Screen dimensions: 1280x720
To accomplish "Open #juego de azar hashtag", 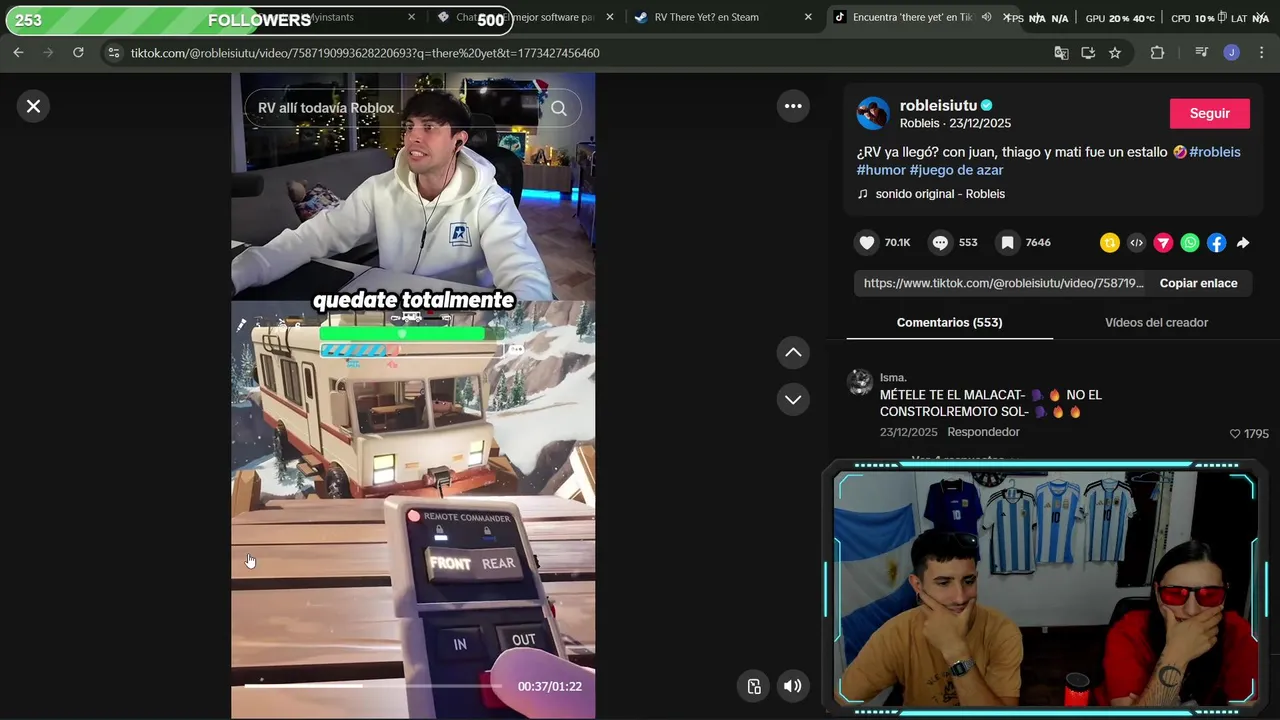I will point(956,170).
